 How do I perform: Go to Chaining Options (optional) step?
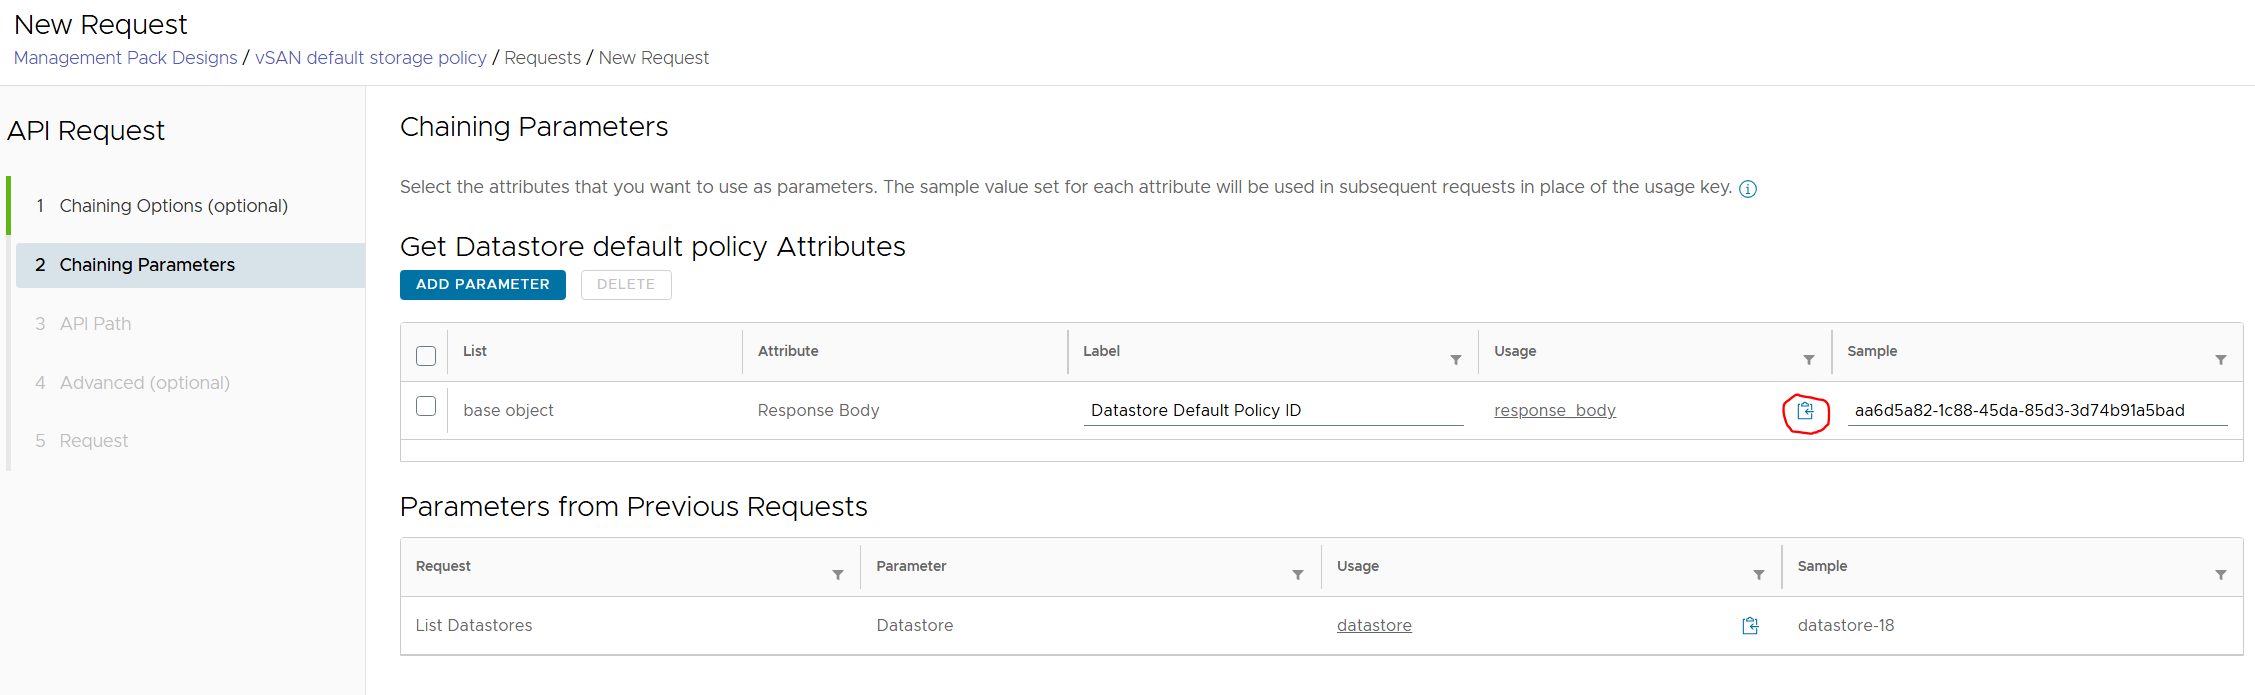173,206
